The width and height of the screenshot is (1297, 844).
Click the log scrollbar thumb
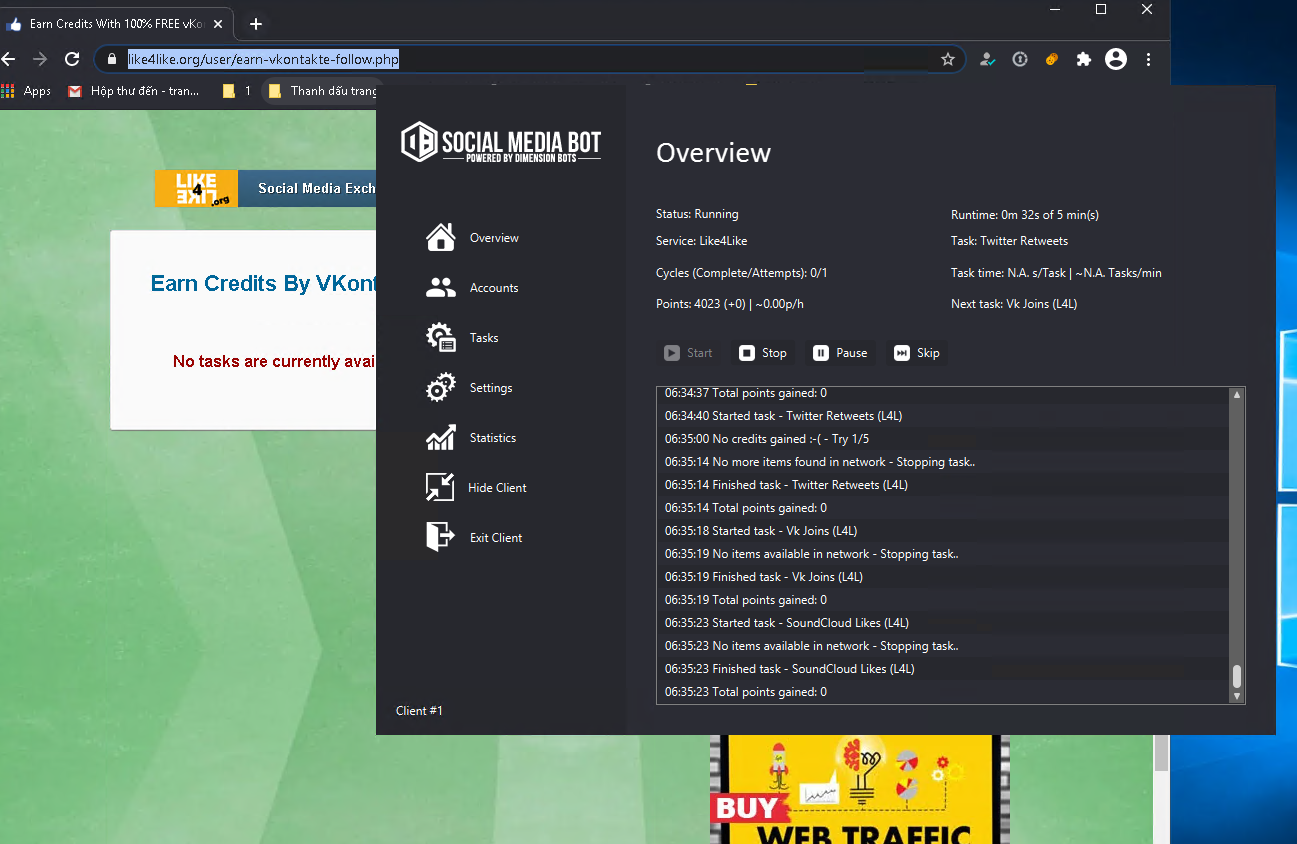click(1237, 675)
